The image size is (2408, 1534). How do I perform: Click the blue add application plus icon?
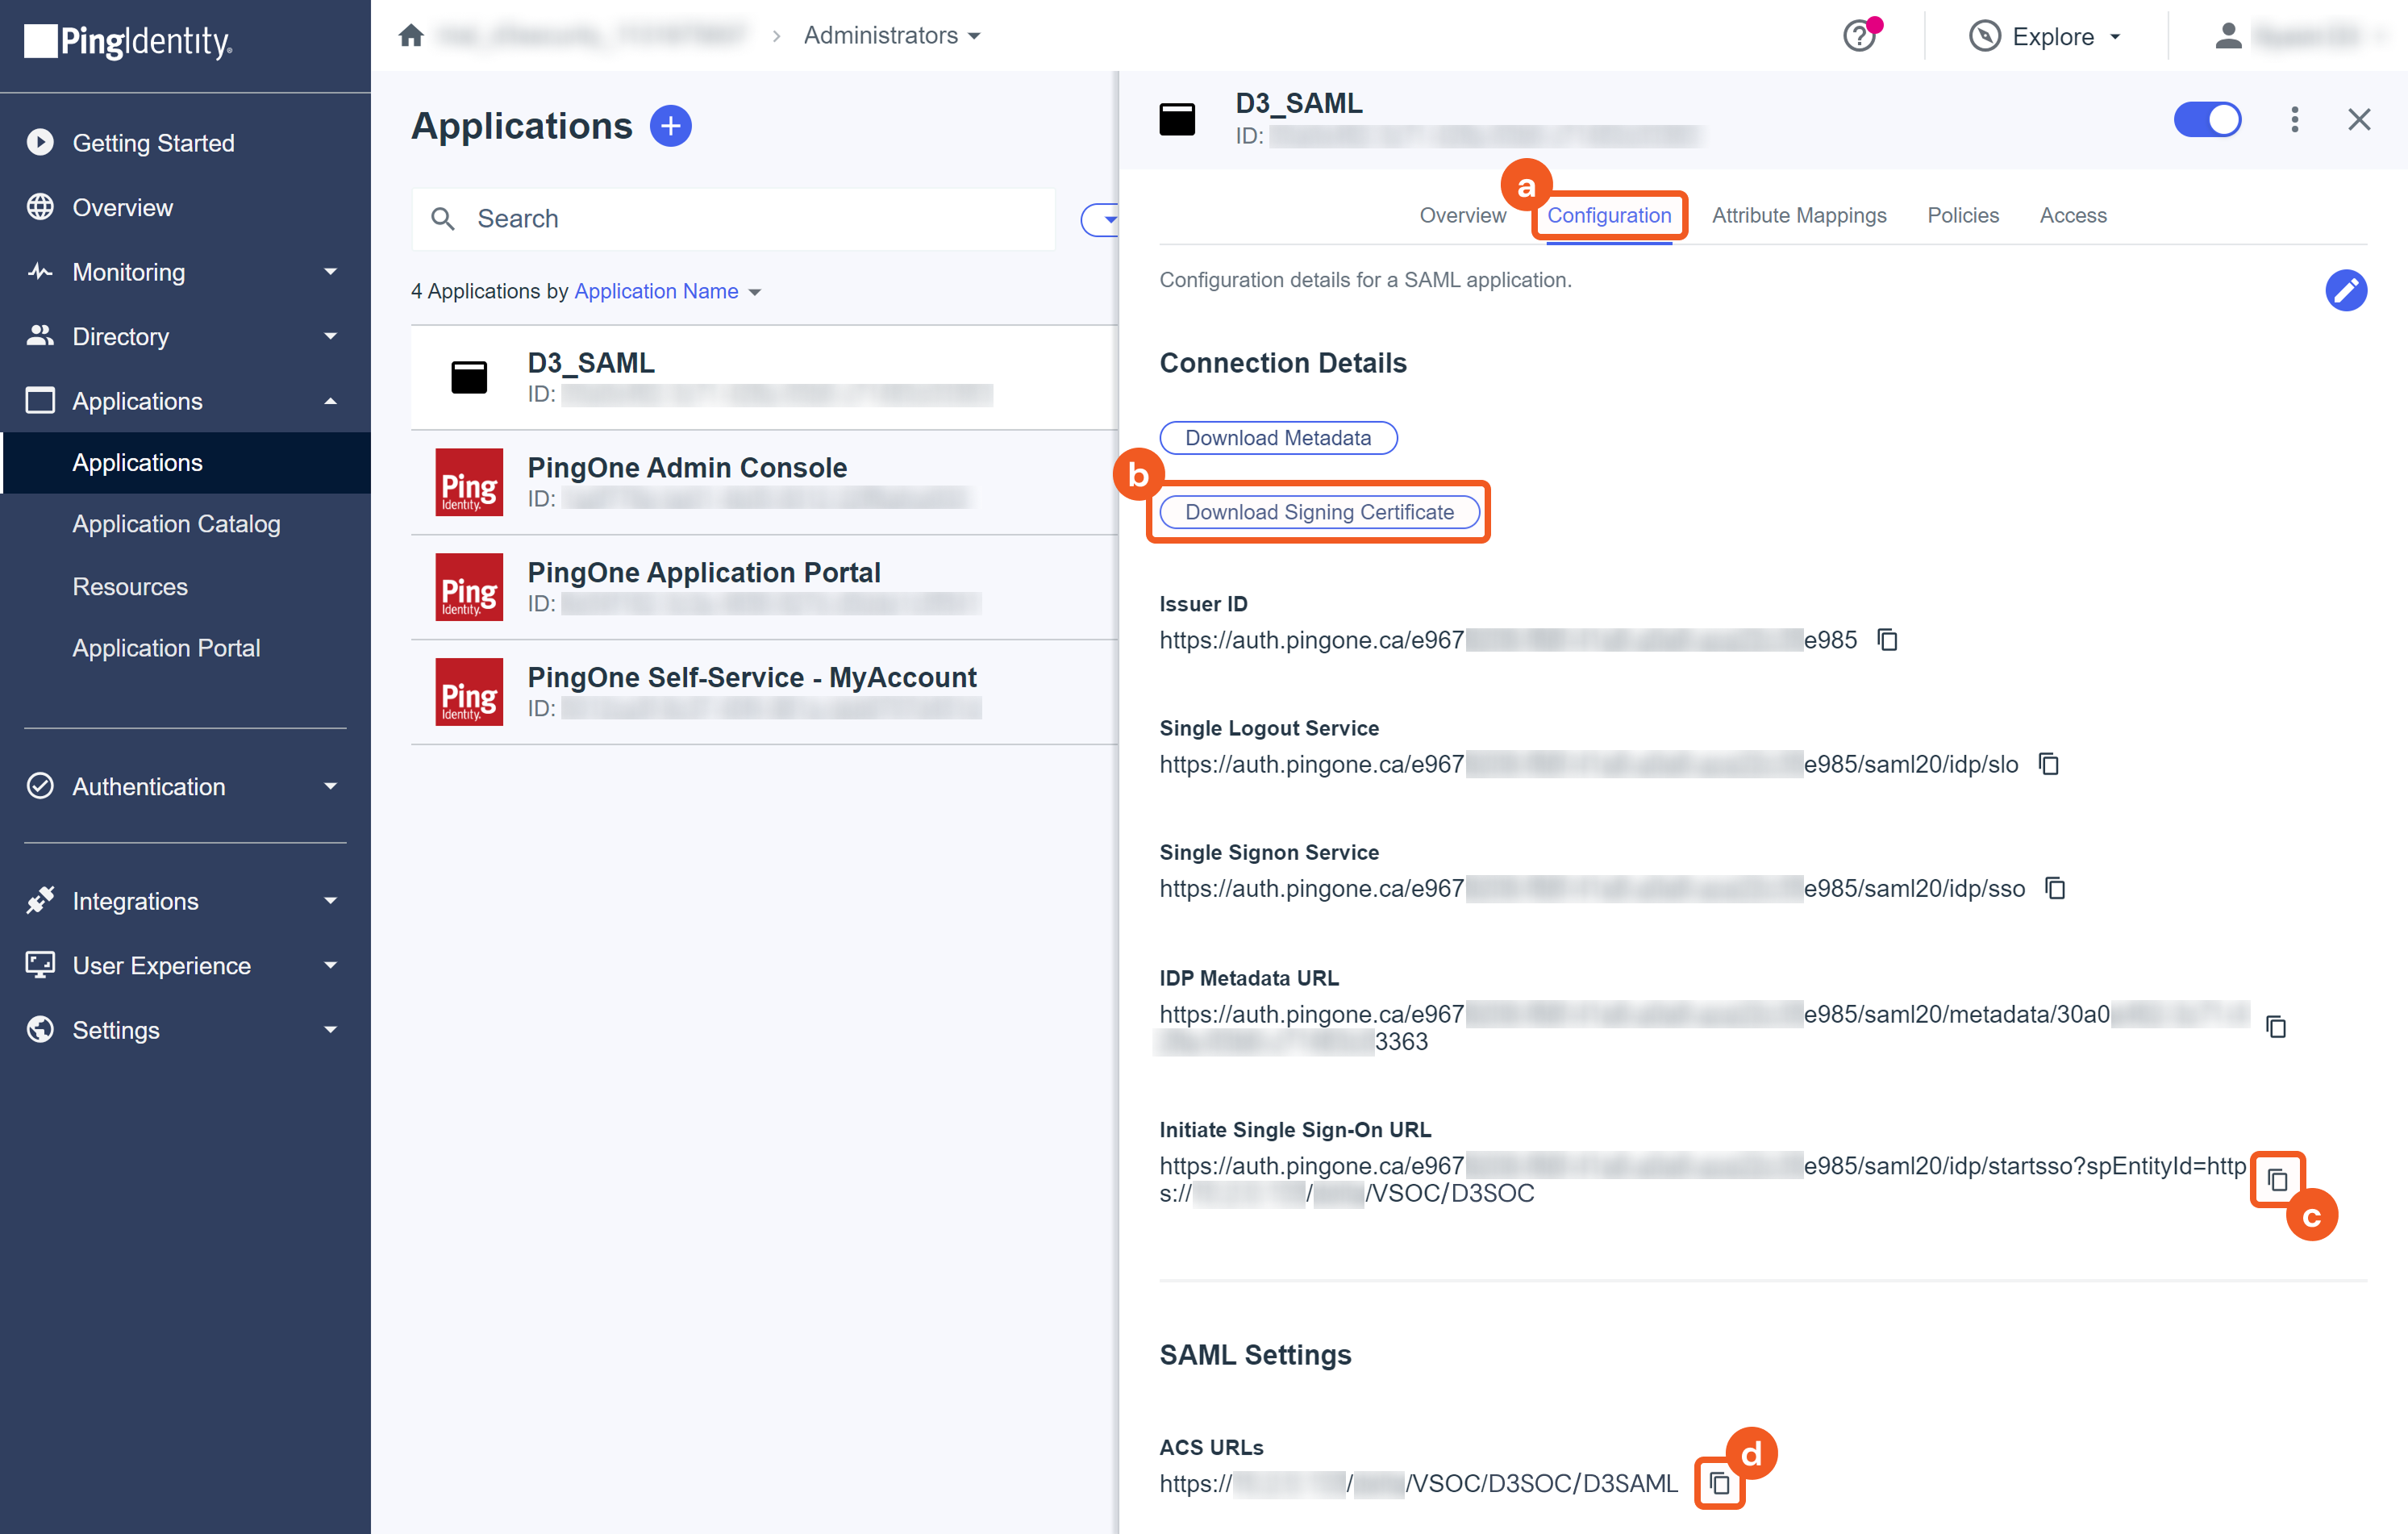(670, 126)
